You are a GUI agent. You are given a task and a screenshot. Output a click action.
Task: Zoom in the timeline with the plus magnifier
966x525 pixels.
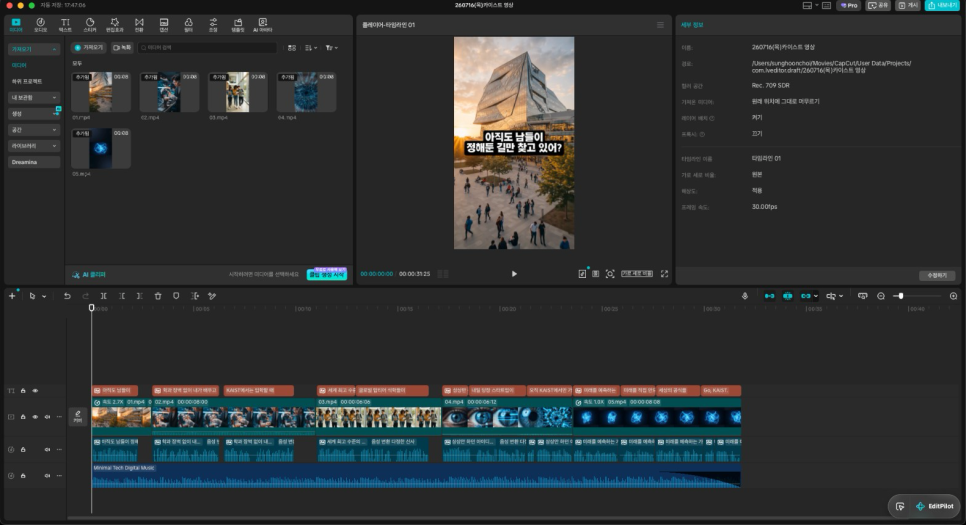(x=954, y=296)
